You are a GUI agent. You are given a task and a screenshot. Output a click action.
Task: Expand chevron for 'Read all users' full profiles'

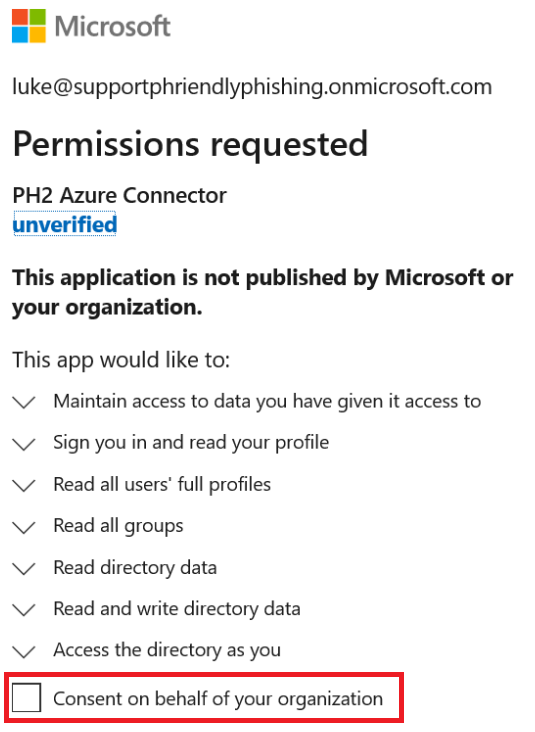click(24, 485)
